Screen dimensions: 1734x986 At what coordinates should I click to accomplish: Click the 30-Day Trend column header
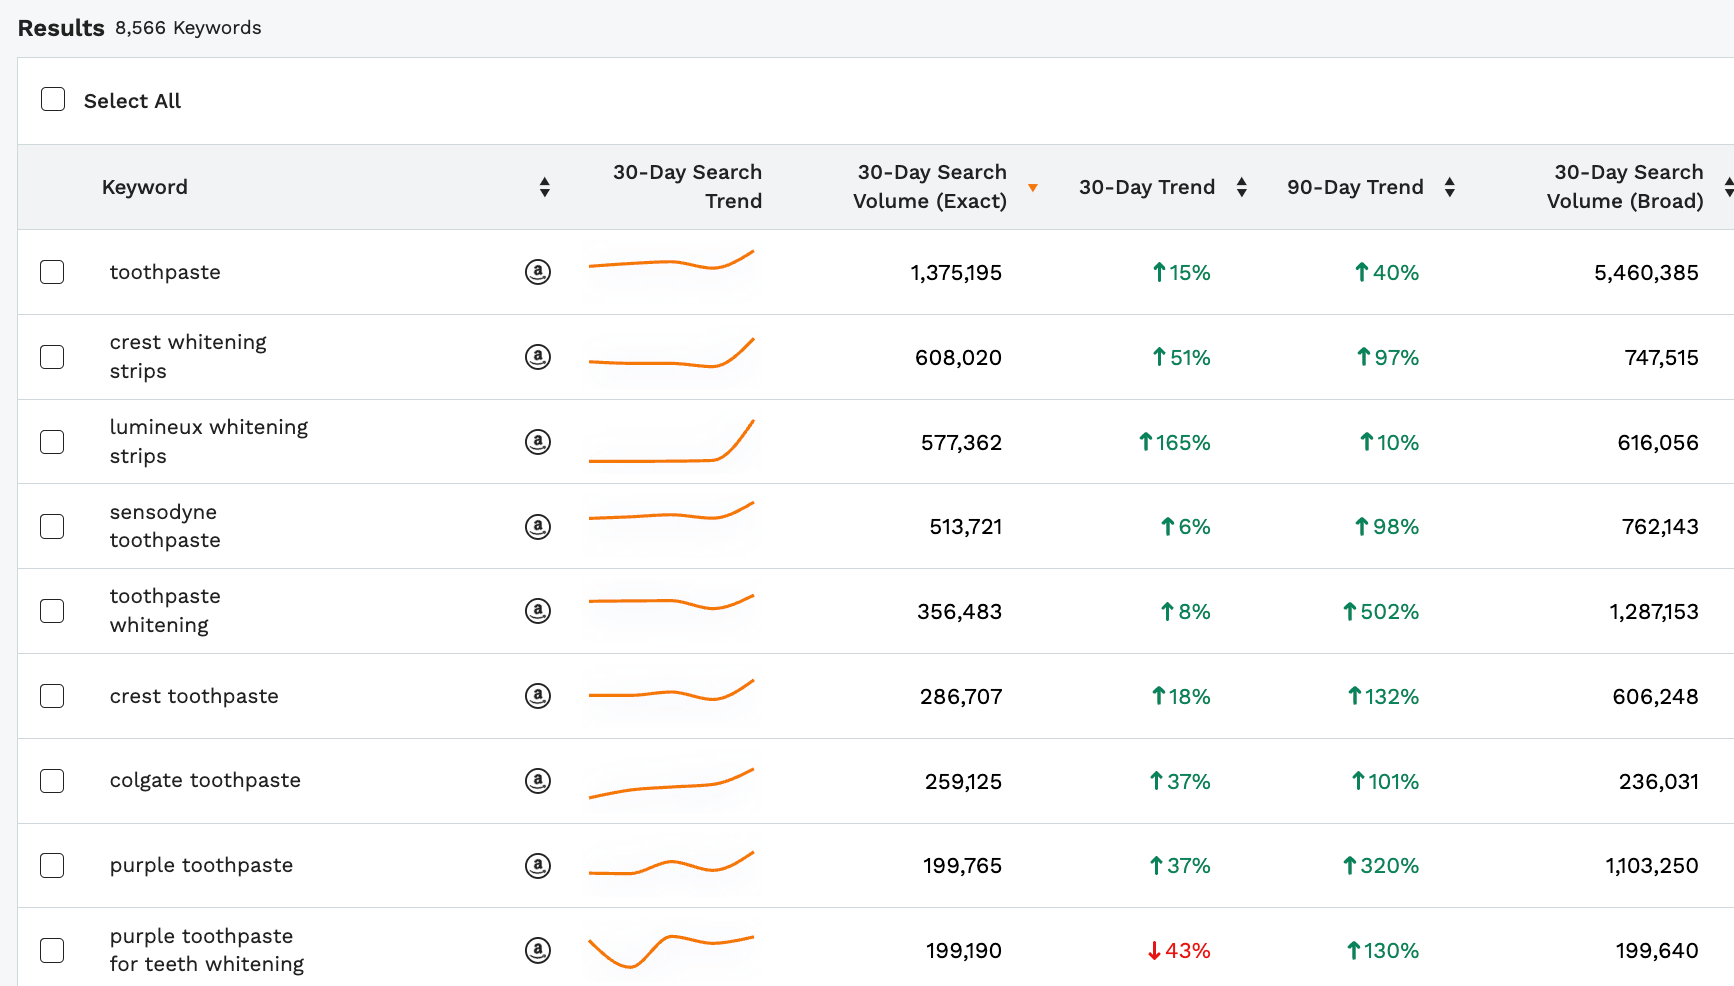pyautogui.click(x=1147, y=187)
